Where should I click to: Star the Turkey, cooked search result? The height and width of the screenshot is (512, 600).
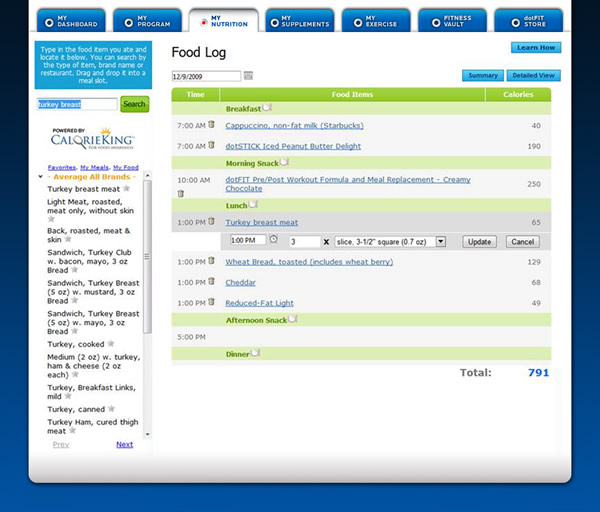(x=111, y=343)
